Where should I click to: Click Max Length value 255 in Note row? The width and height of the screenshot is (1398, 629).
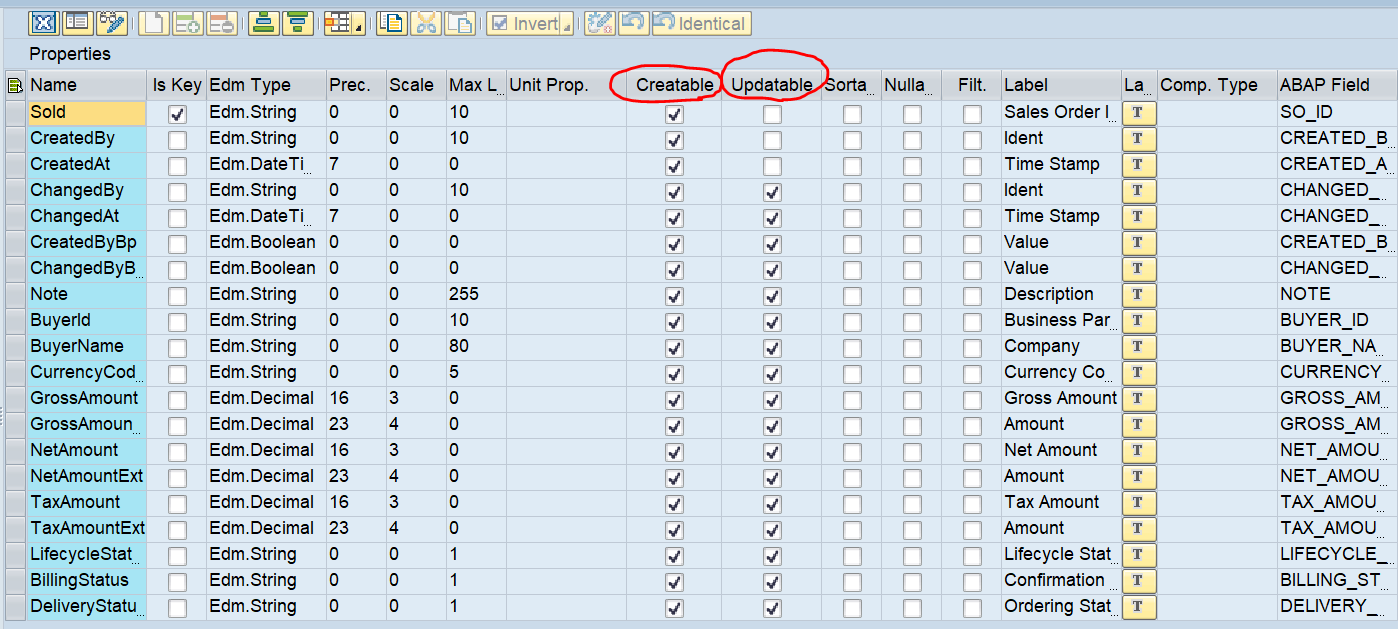[475, 294]
